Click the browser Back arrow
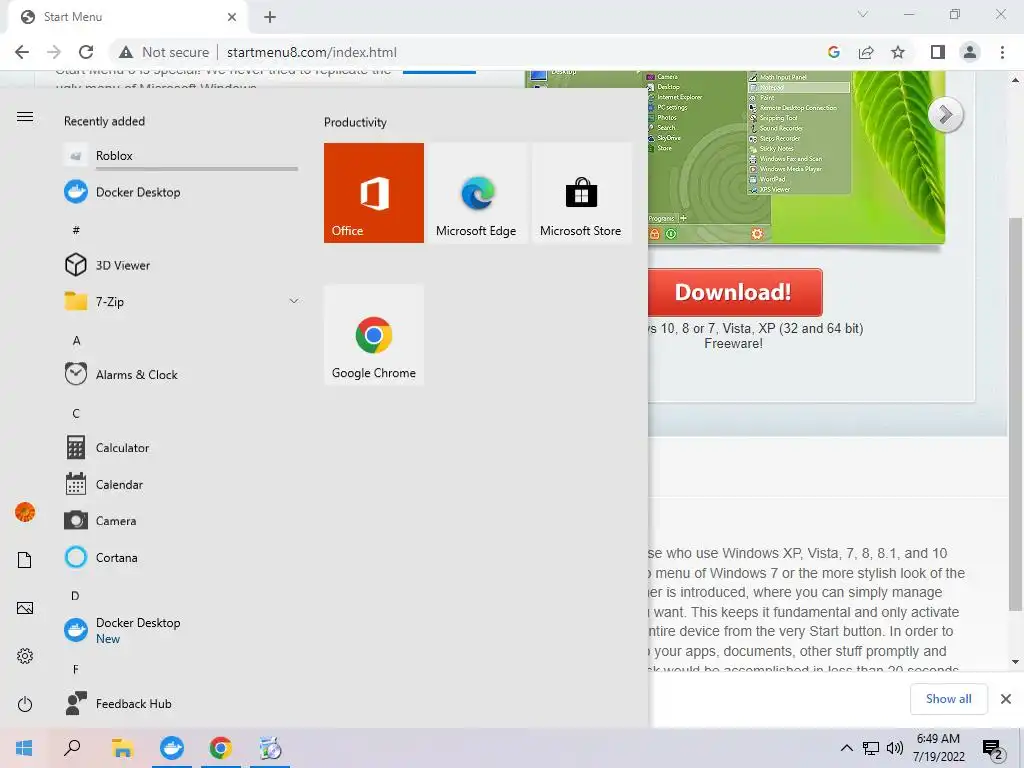Image resolution: width=1024 pixels, height=768 pixels. [x=22, y=52]
